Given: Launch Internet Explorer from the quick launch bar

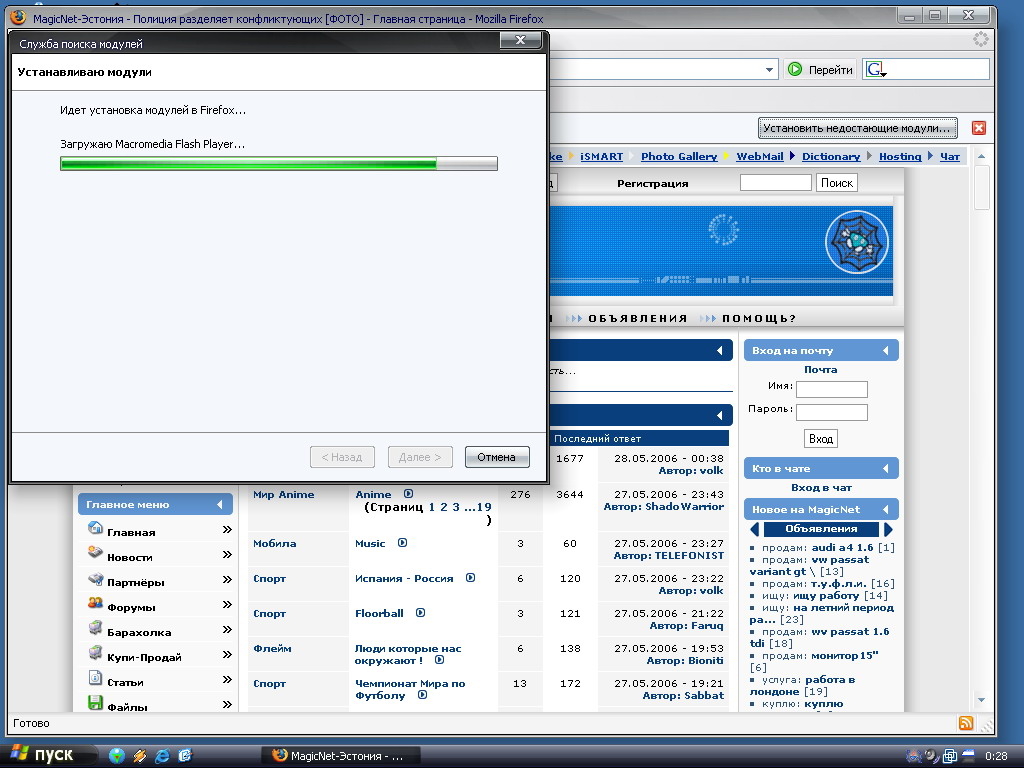Looking at the screenshot, I should pyautogui.click(x=162, y=756).
